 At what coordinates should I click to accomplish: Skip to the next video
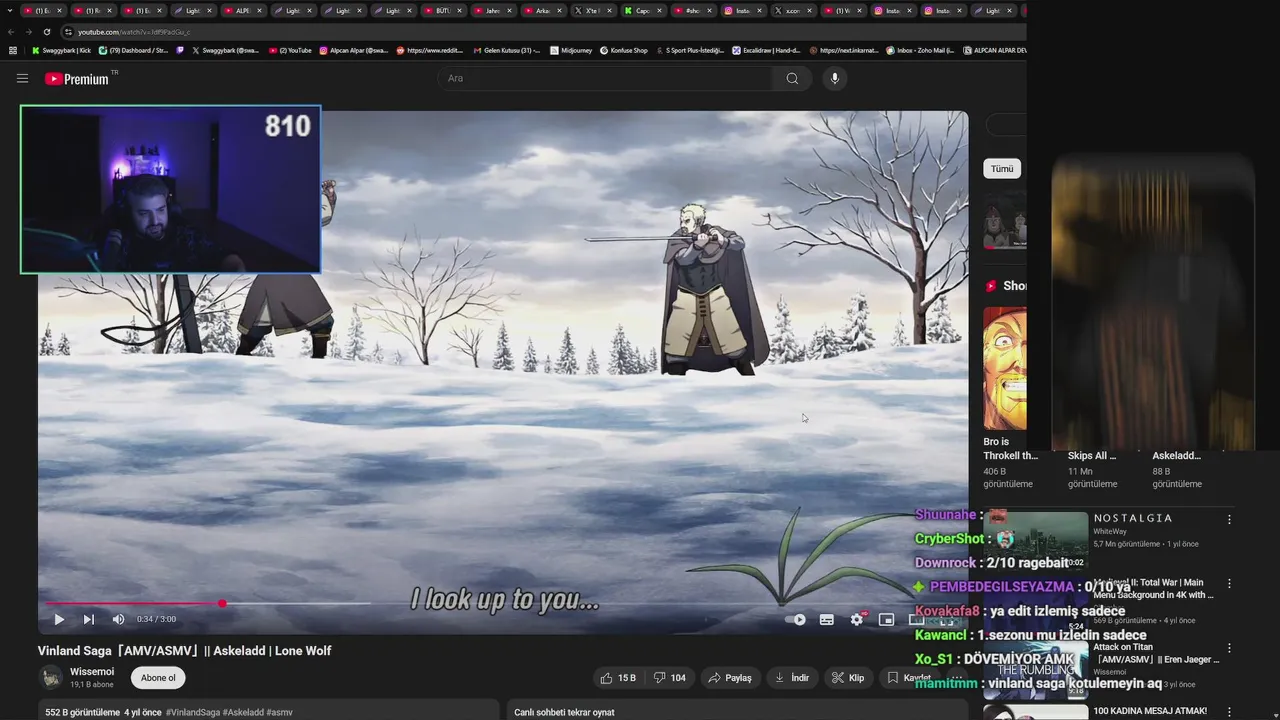pyautogui.click(x=88, y=619)
